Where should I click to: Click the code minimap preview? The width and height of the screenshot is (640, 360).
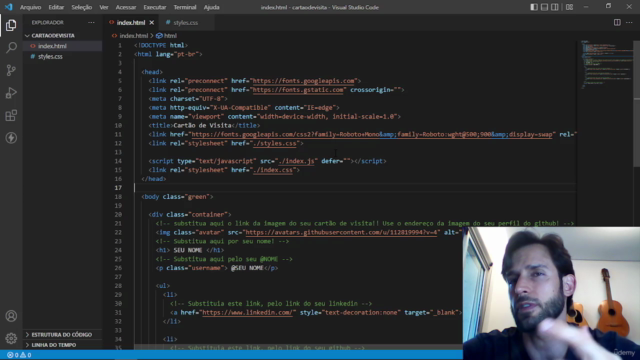607,63
